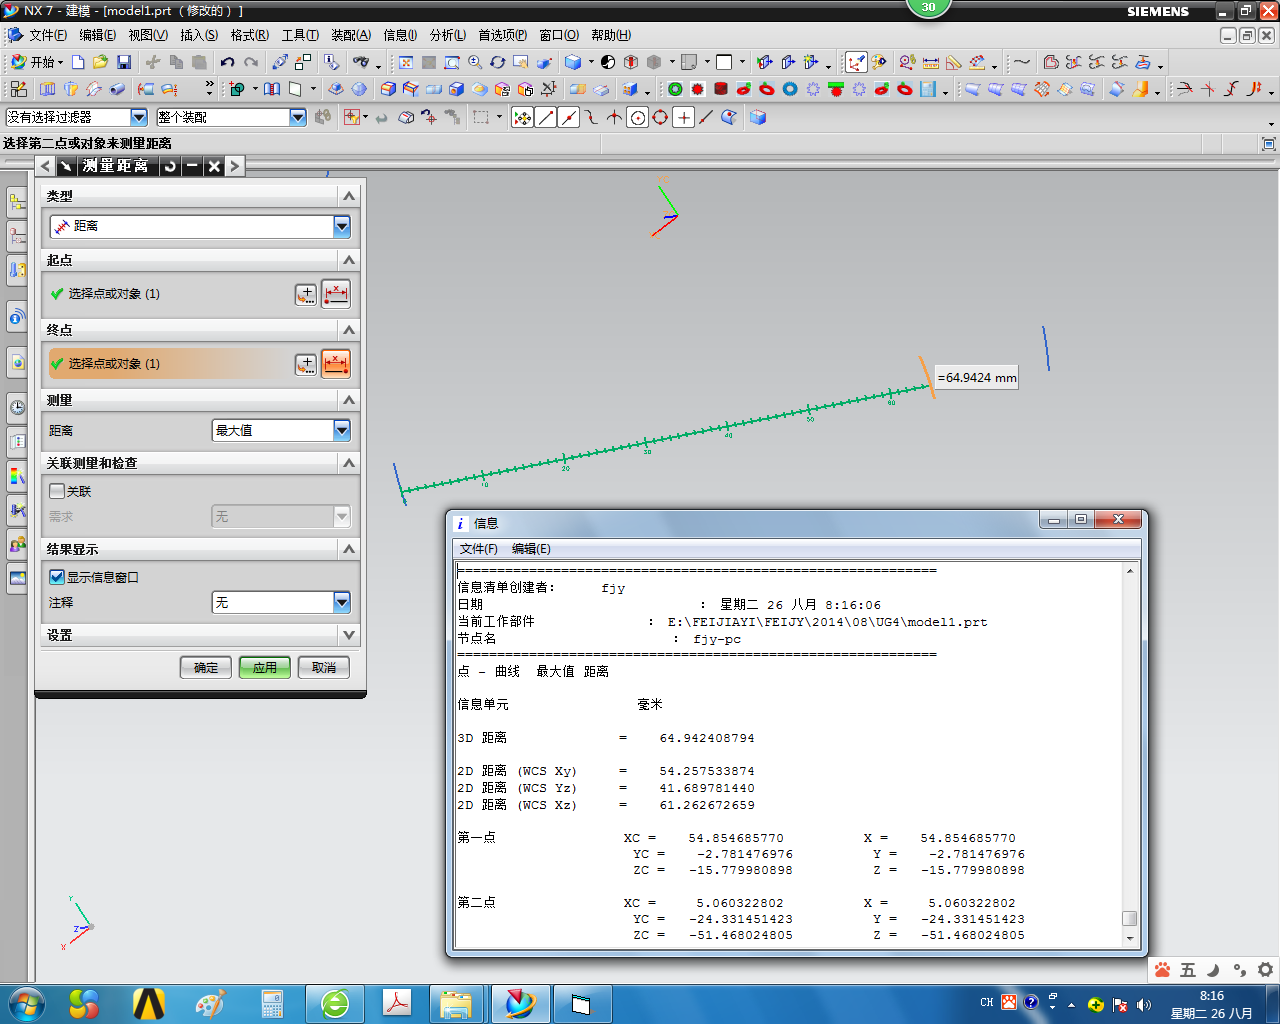The width and height of the screenshot is (1280, 1024).
Task: Click the Snap to arc center icon
Action: click(638, 117)
